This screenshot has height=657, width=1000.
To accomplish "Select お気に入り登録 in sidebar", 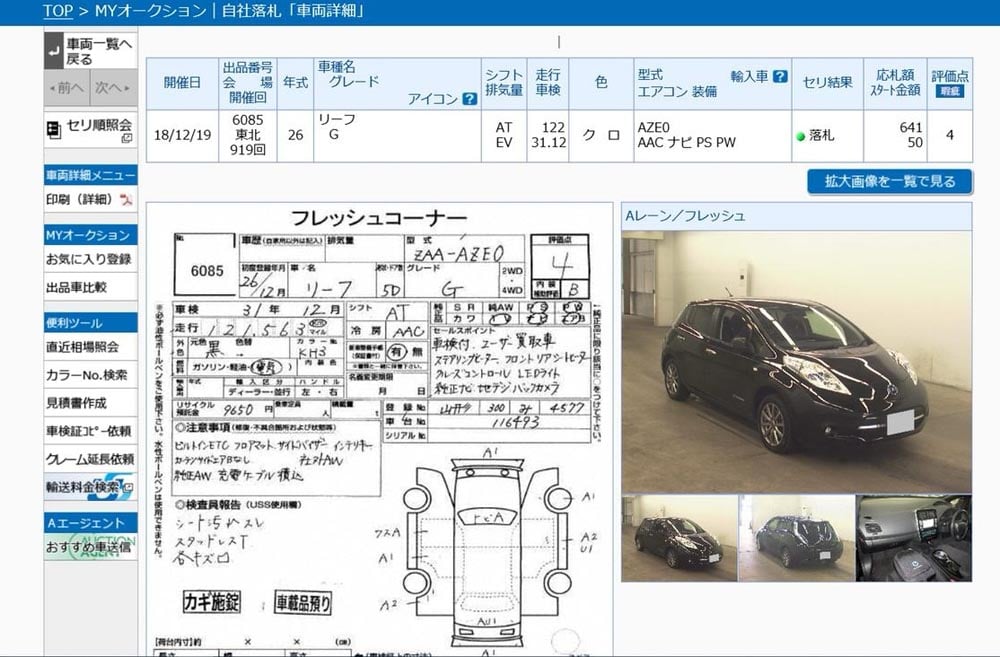I will point(91,259).
